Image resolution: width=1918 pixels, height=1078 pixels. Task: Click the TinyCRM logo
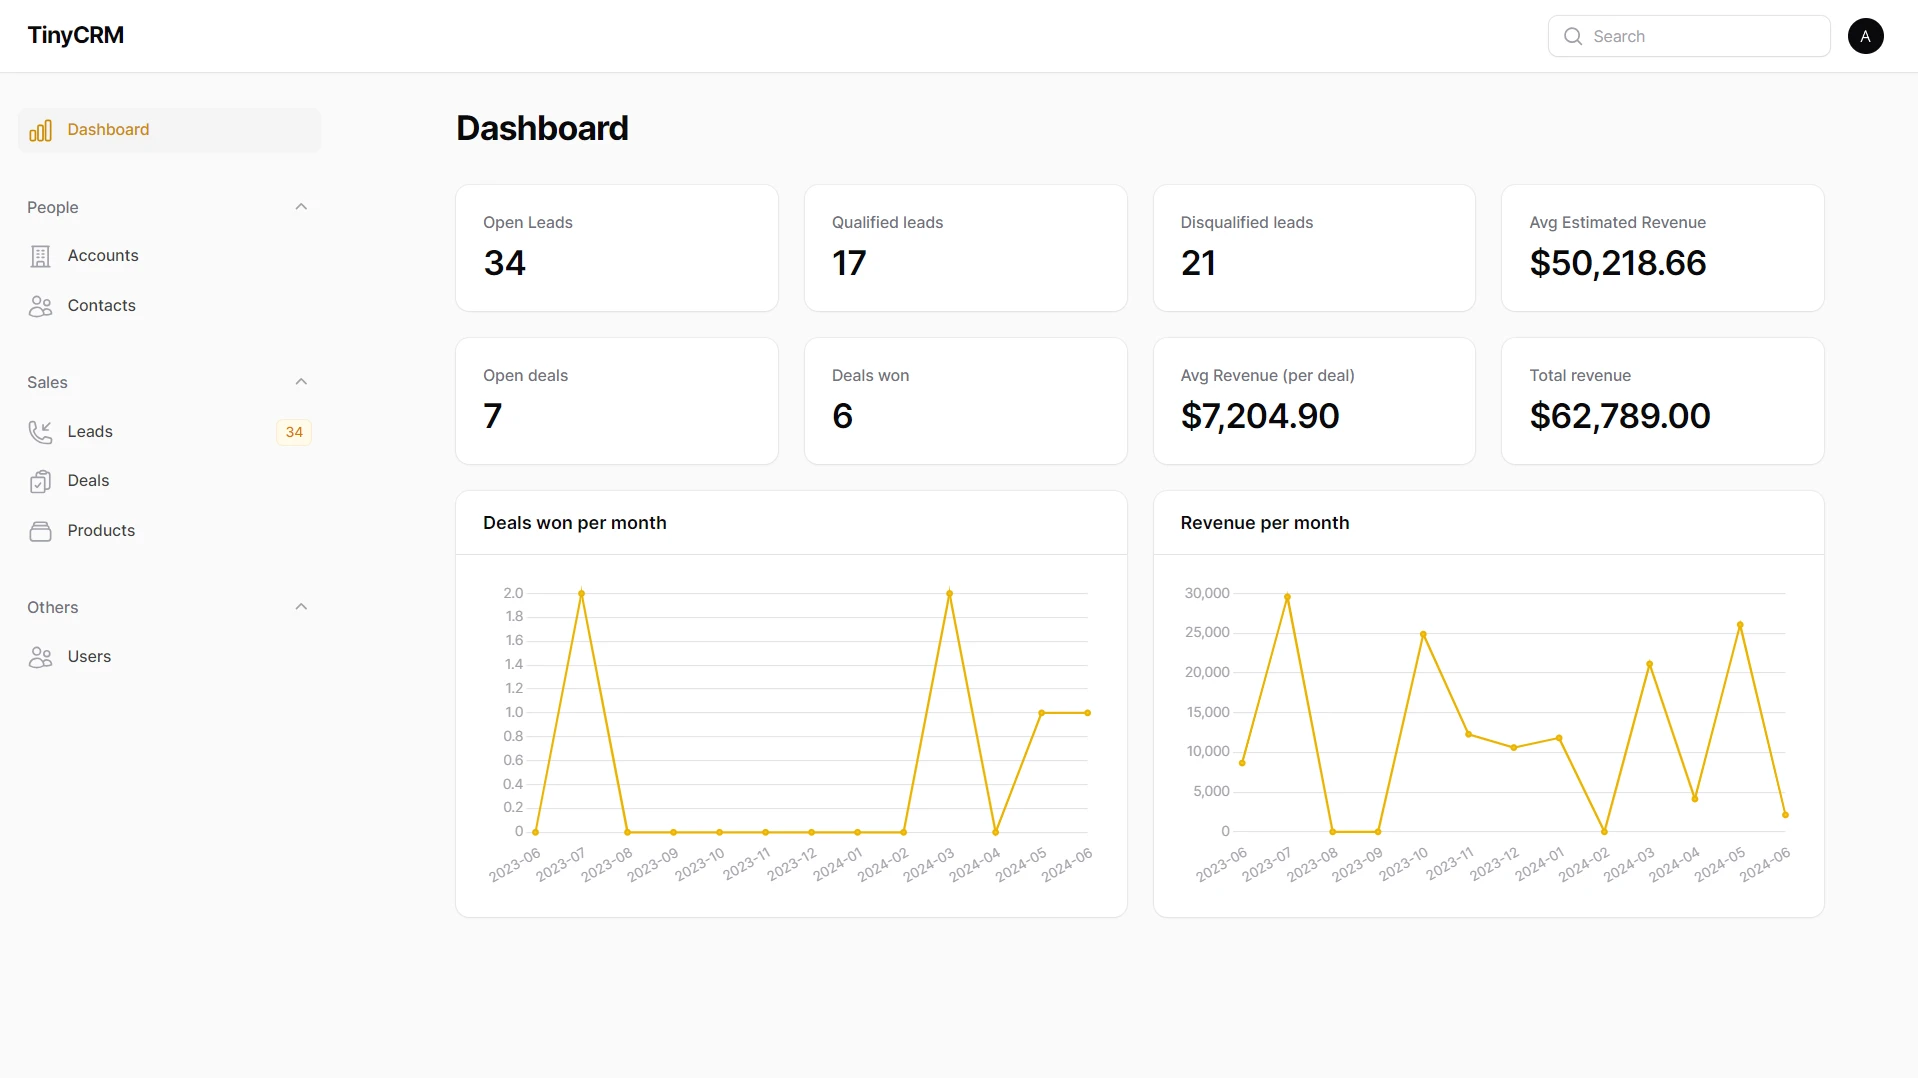tap(76, 35)
